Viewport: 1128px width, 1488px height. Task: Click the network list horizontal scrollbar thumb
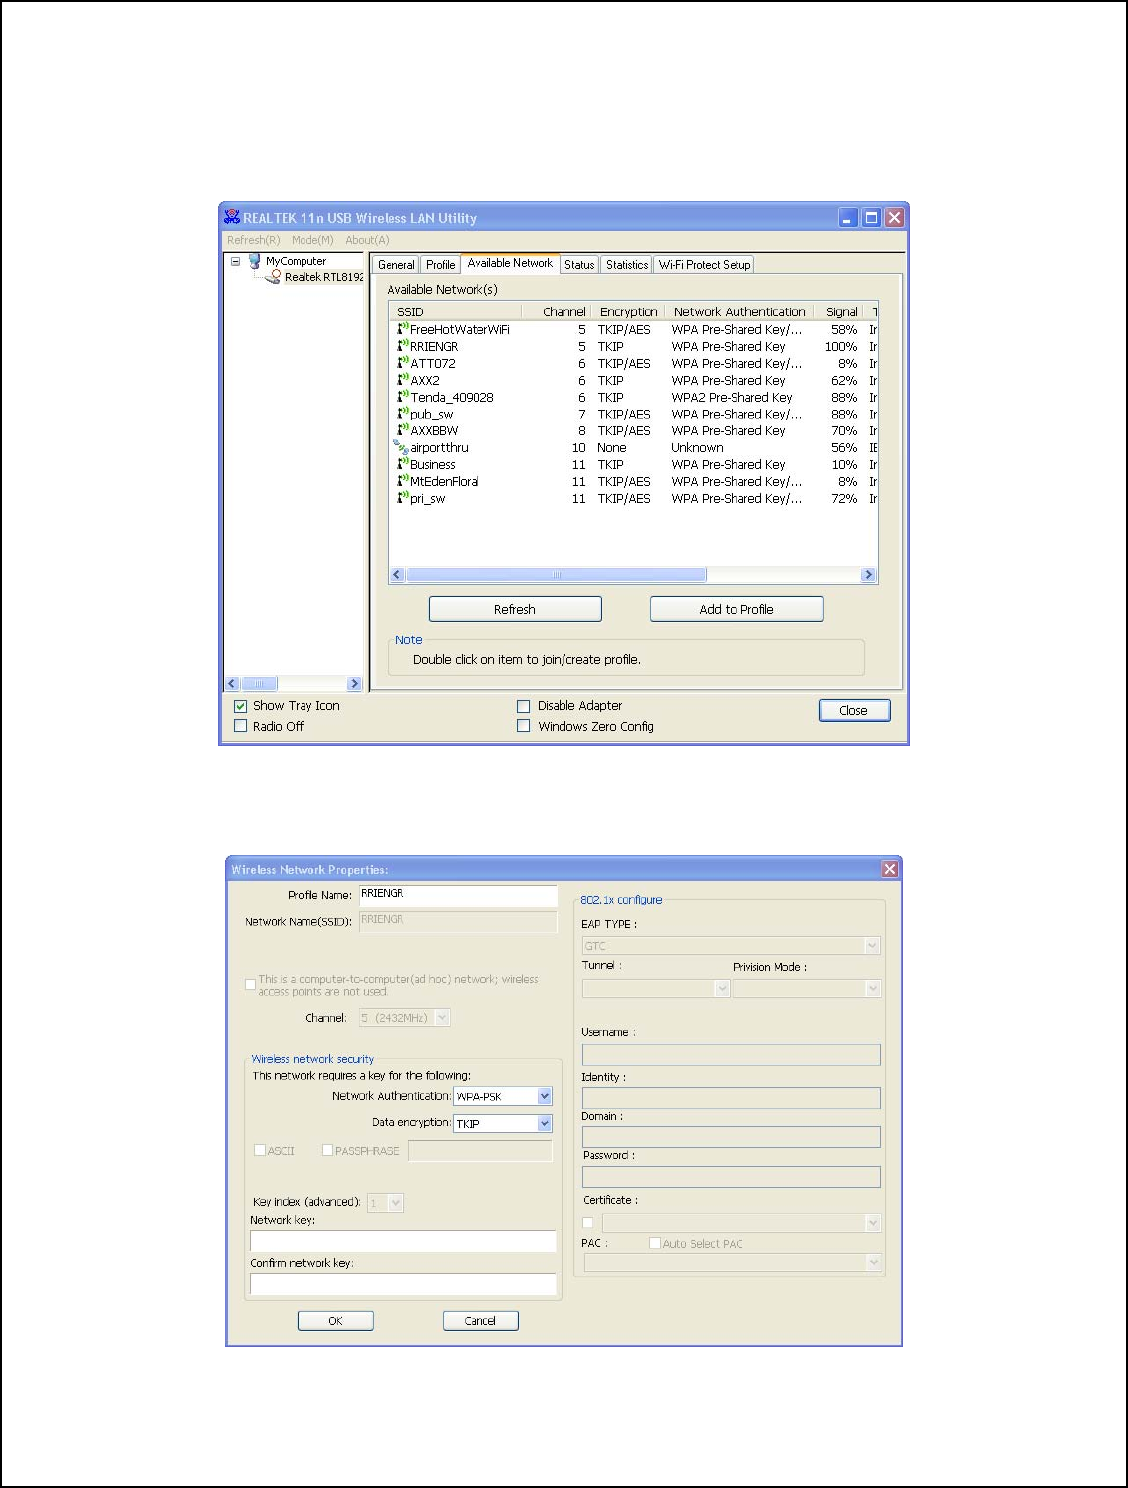click(556, 575)
